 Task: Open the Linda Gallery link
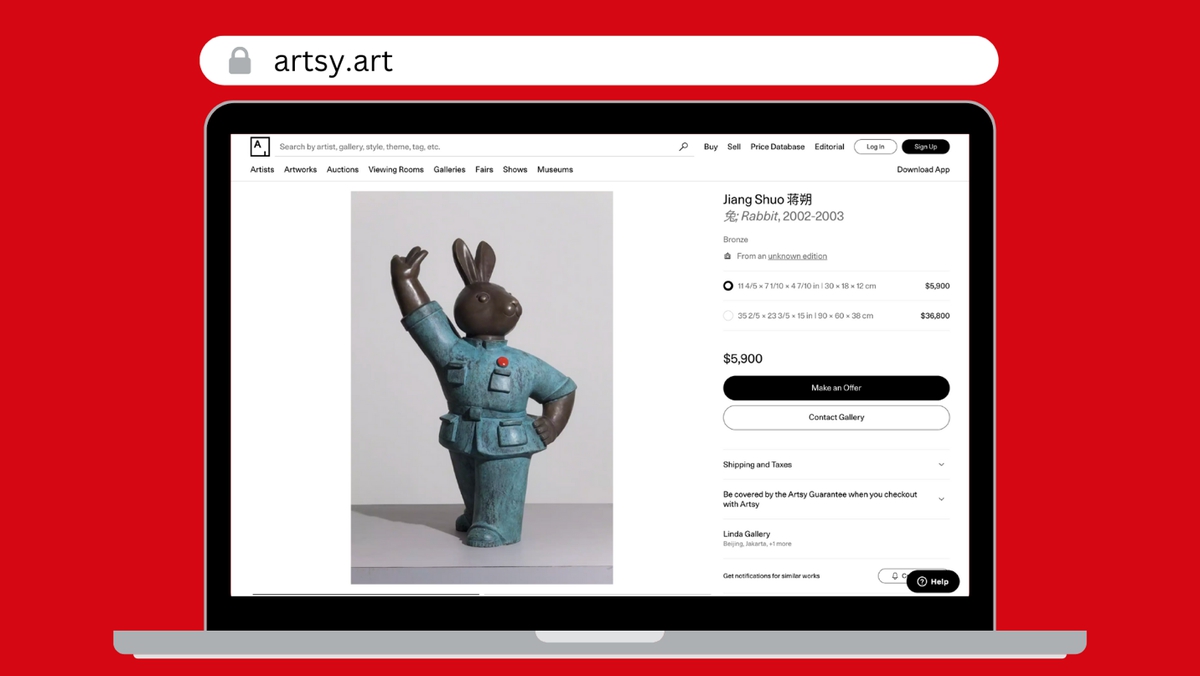[x=746, y=534]
